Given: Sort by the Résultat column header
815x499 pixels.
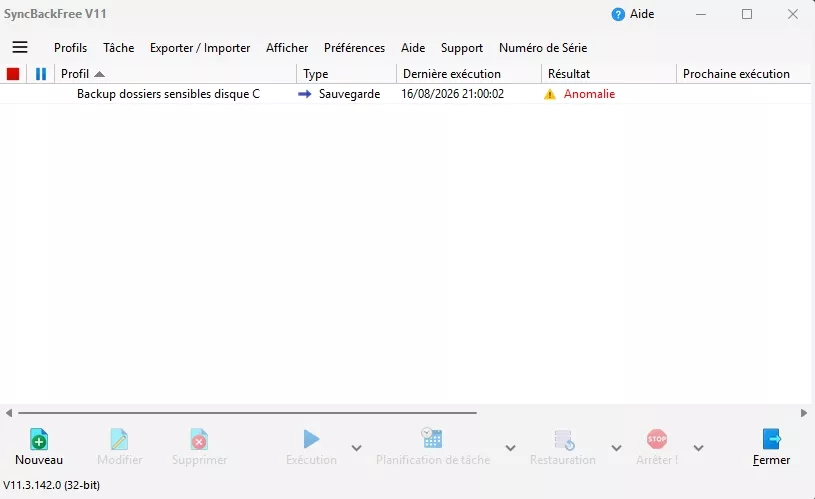Looking at the screenshot, I should click(x=609, y=74).
